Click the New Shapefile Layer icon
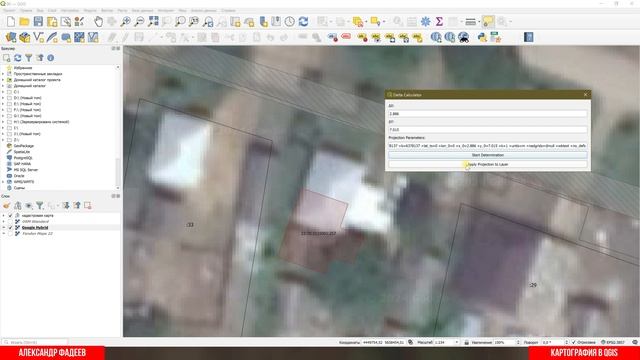The width and height of the screenshot is (640, 360). coord(38,38)
